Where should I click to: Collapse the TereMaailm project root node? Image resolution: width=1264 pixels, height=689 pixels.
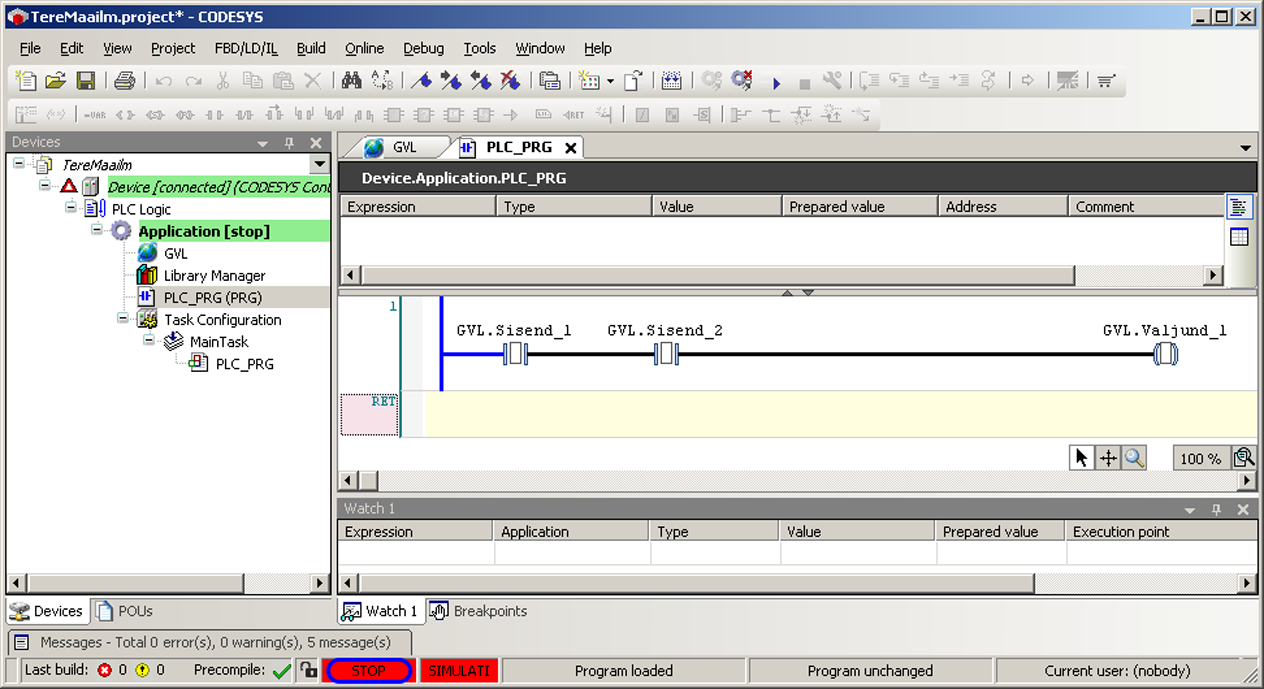(x=19, y=164)
